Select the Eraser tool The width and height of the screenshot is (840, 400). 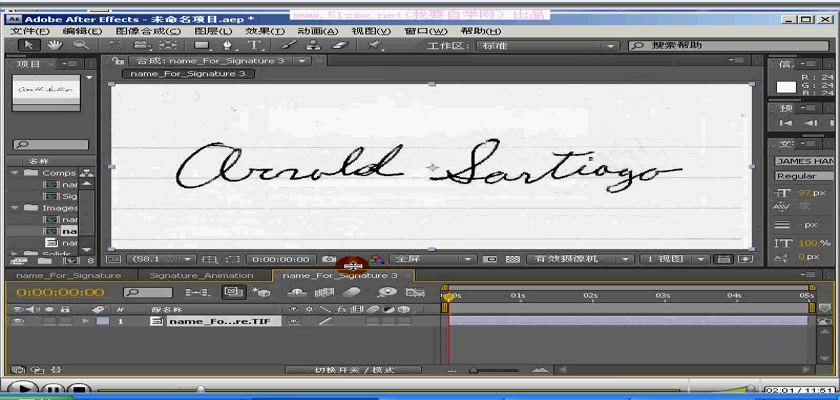pyautogui.click(x=340, y=46)
